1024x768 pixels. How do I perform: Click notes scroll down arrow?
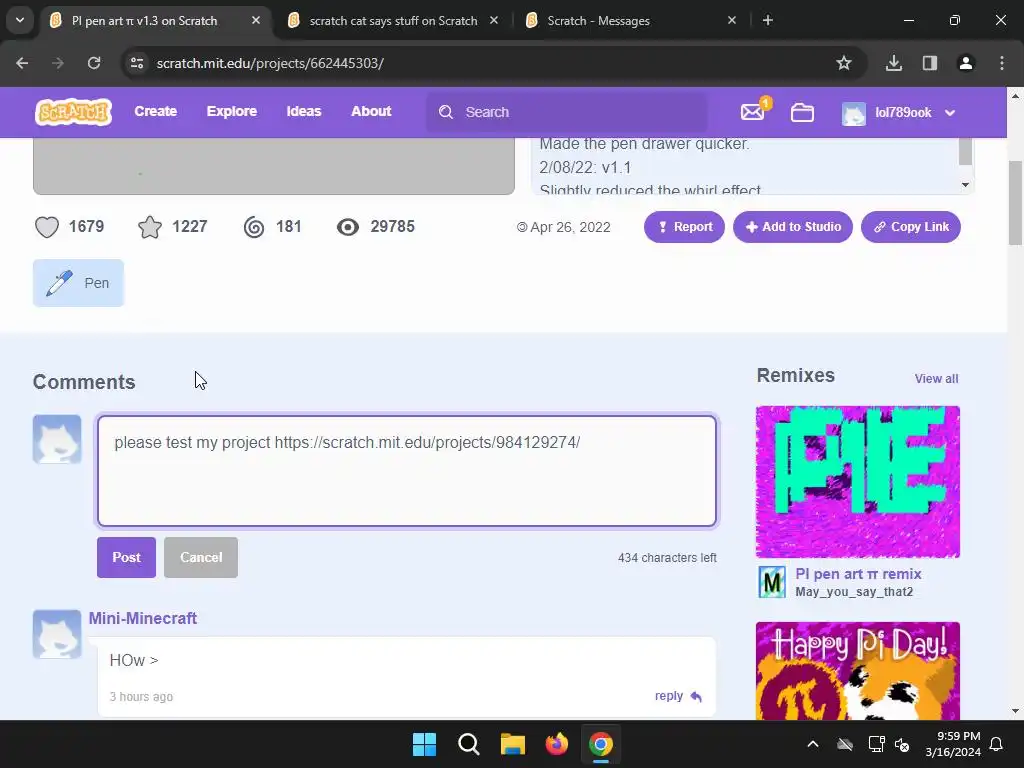pyautogui.click(x=966, y=185)
